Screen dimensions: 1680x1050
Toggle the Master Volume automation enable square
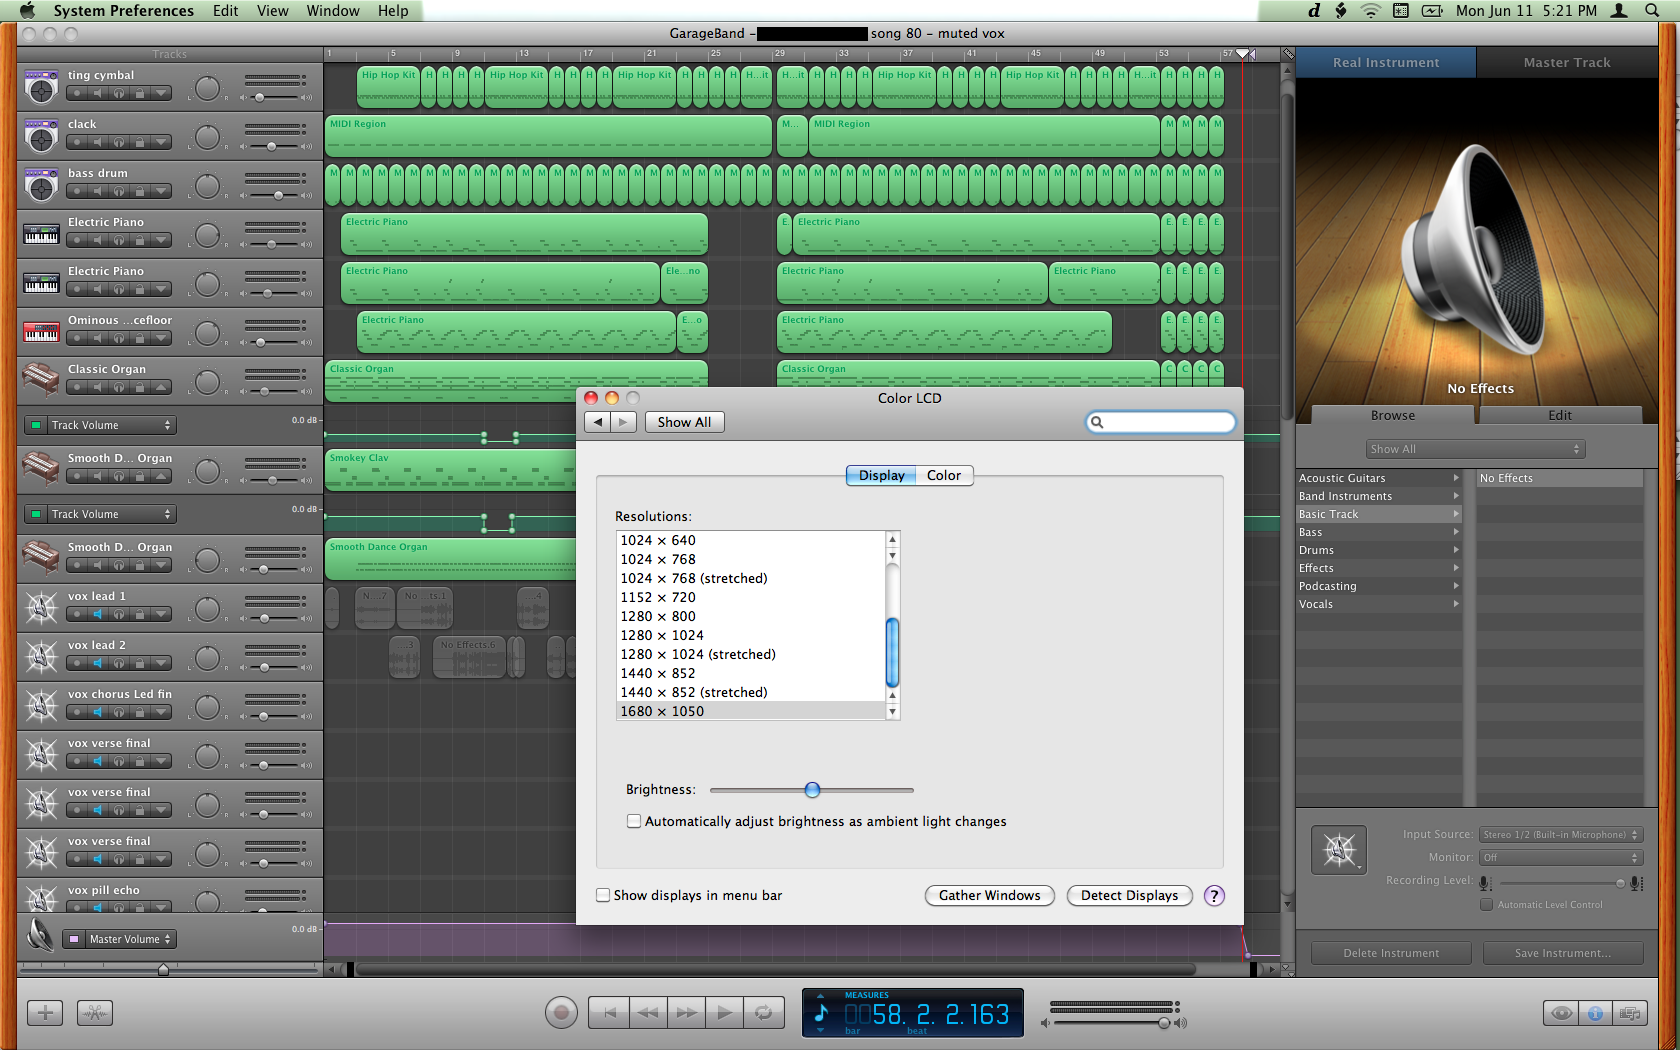74,939
